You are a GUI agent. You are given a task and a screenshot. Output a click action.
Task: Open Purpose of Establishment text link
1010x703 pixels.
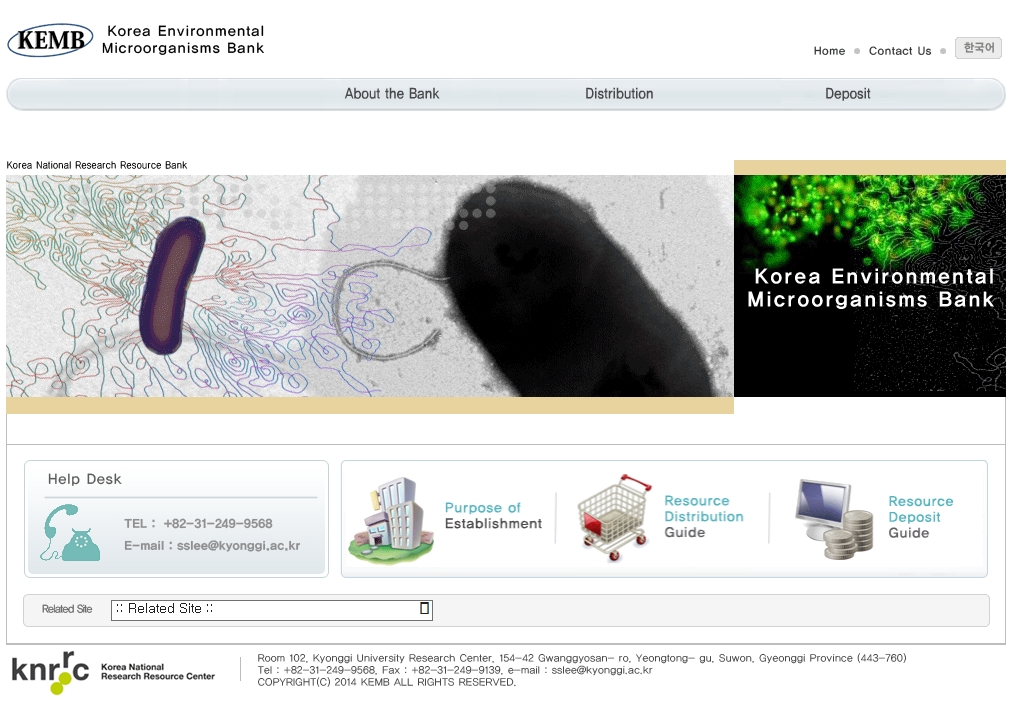[x=493, y=515]
